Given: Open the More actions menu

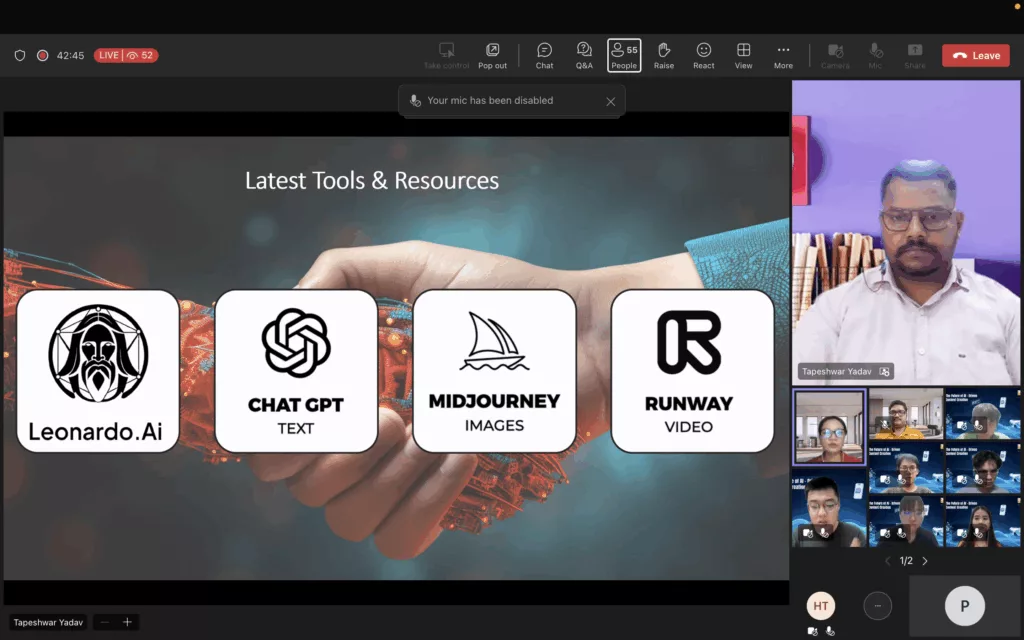Looking at the screenshot, I should (783, 56).
